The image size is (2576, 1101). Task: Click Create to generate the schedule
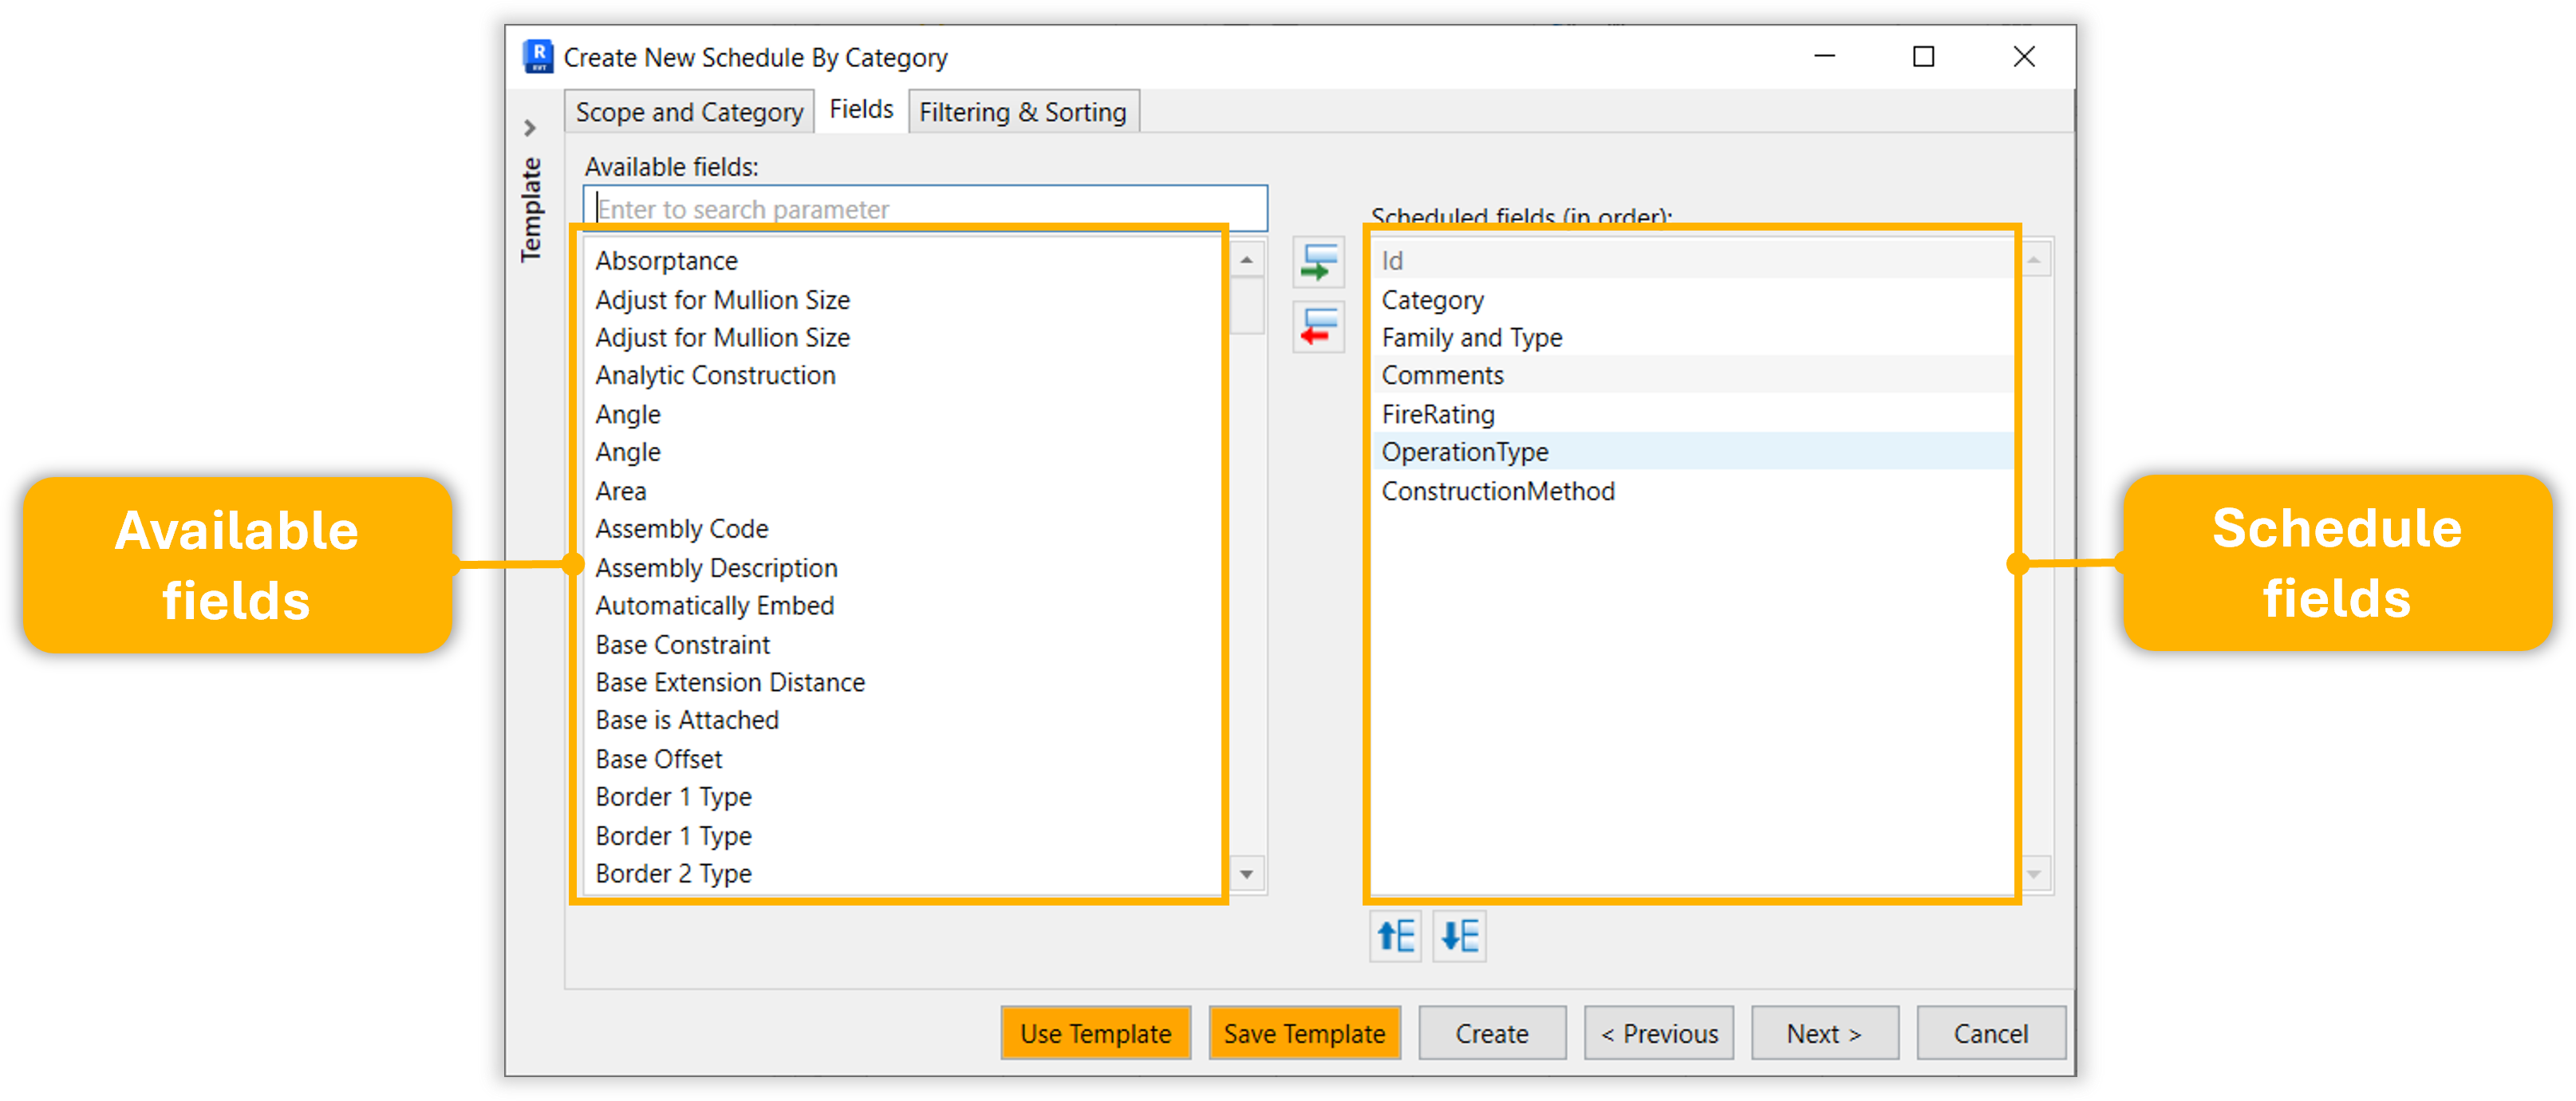coord(1491,1033)
